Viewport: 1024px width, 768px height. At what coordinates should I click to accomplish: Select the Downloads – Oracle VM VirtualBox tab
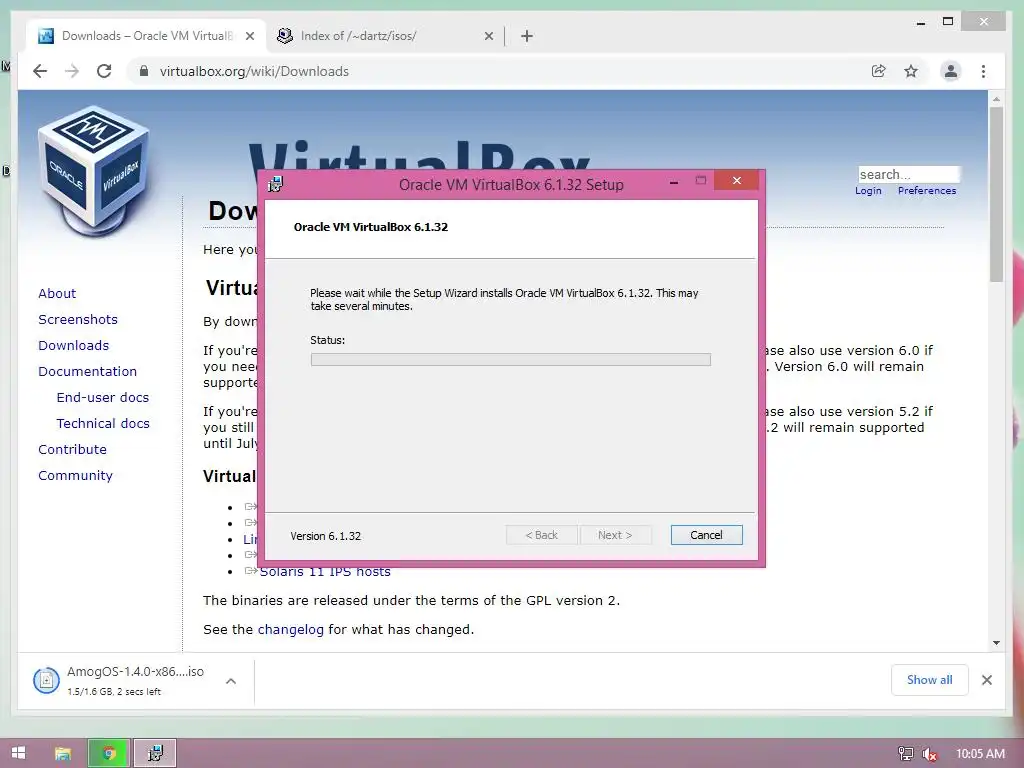(x=146, y=36)
